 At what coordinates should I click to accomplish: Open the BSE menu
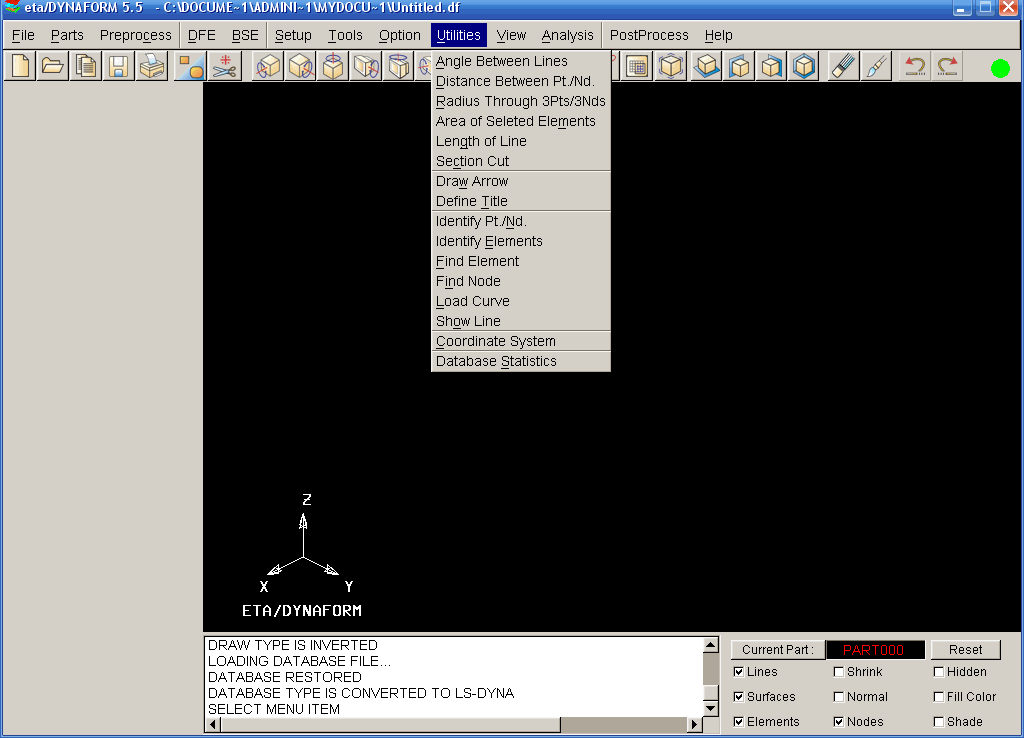(x=246, y=35)
